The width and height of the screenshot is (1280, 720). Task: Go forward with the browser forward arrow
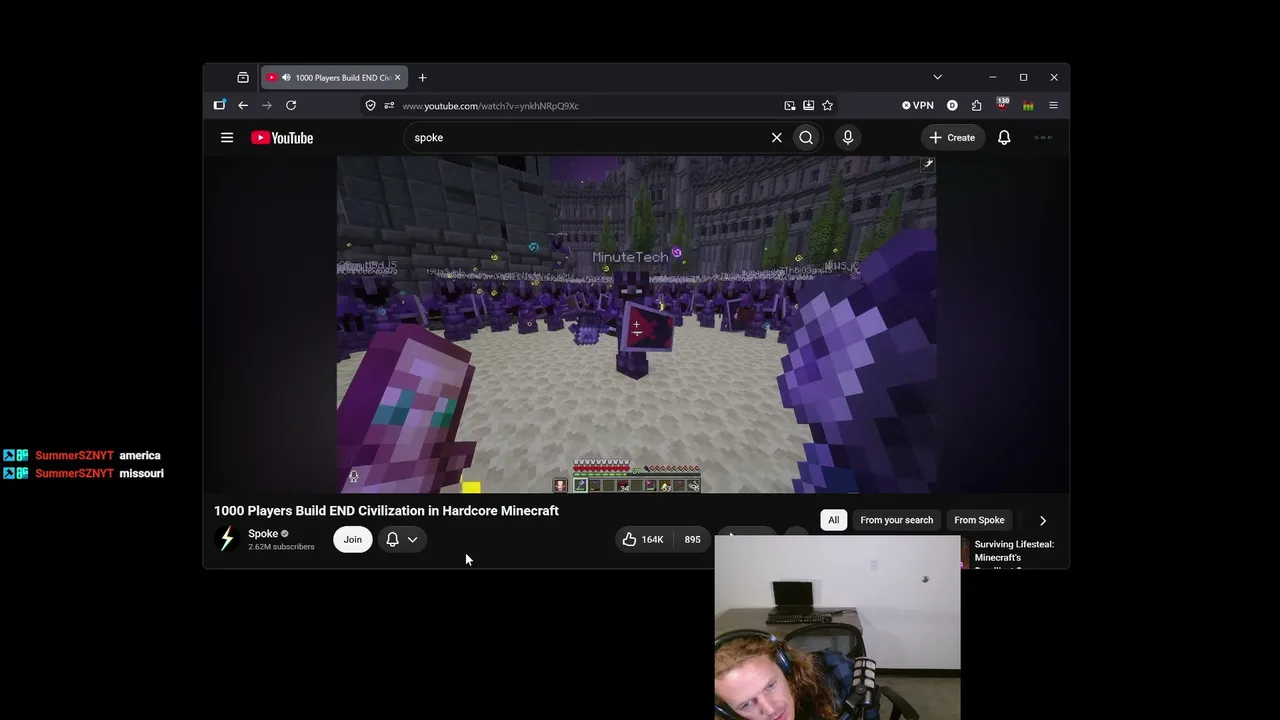coord(267,105)
